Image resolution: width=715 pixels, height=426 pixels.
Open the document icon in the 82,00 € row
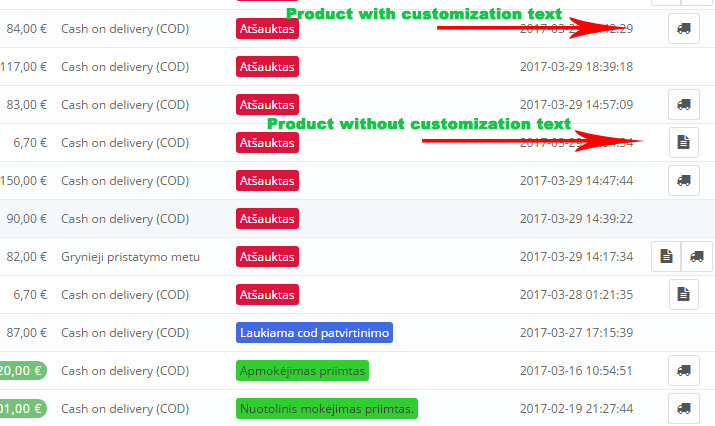point(666,256)
